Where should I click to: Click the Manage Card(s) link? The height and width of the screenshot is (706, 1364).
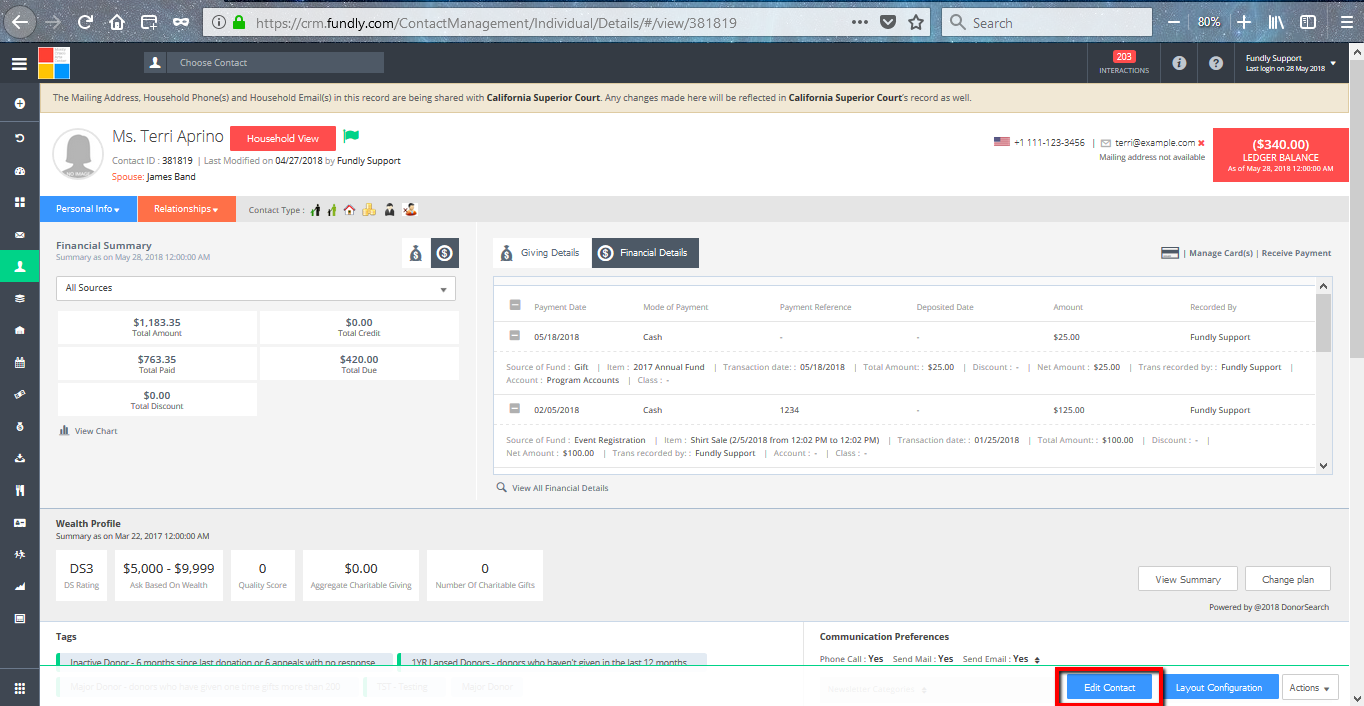pos(1221,253)
